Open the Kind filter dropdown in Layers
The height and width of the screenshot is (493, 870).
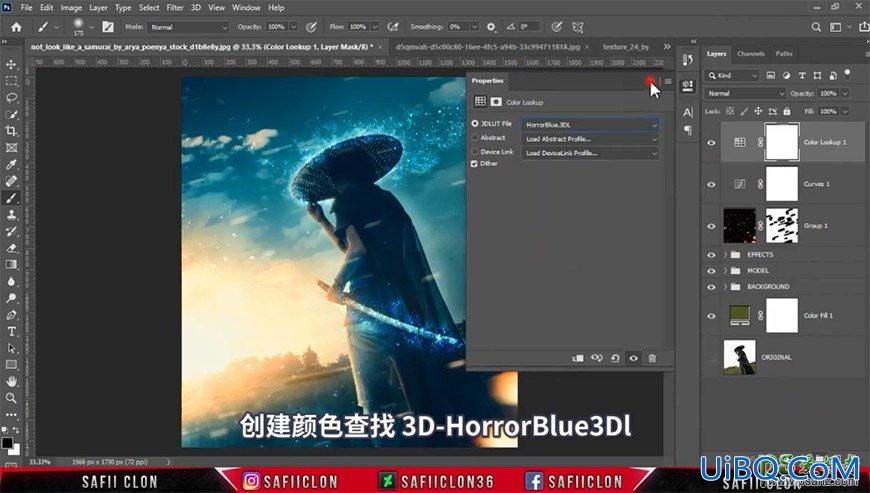coord(732,75)
